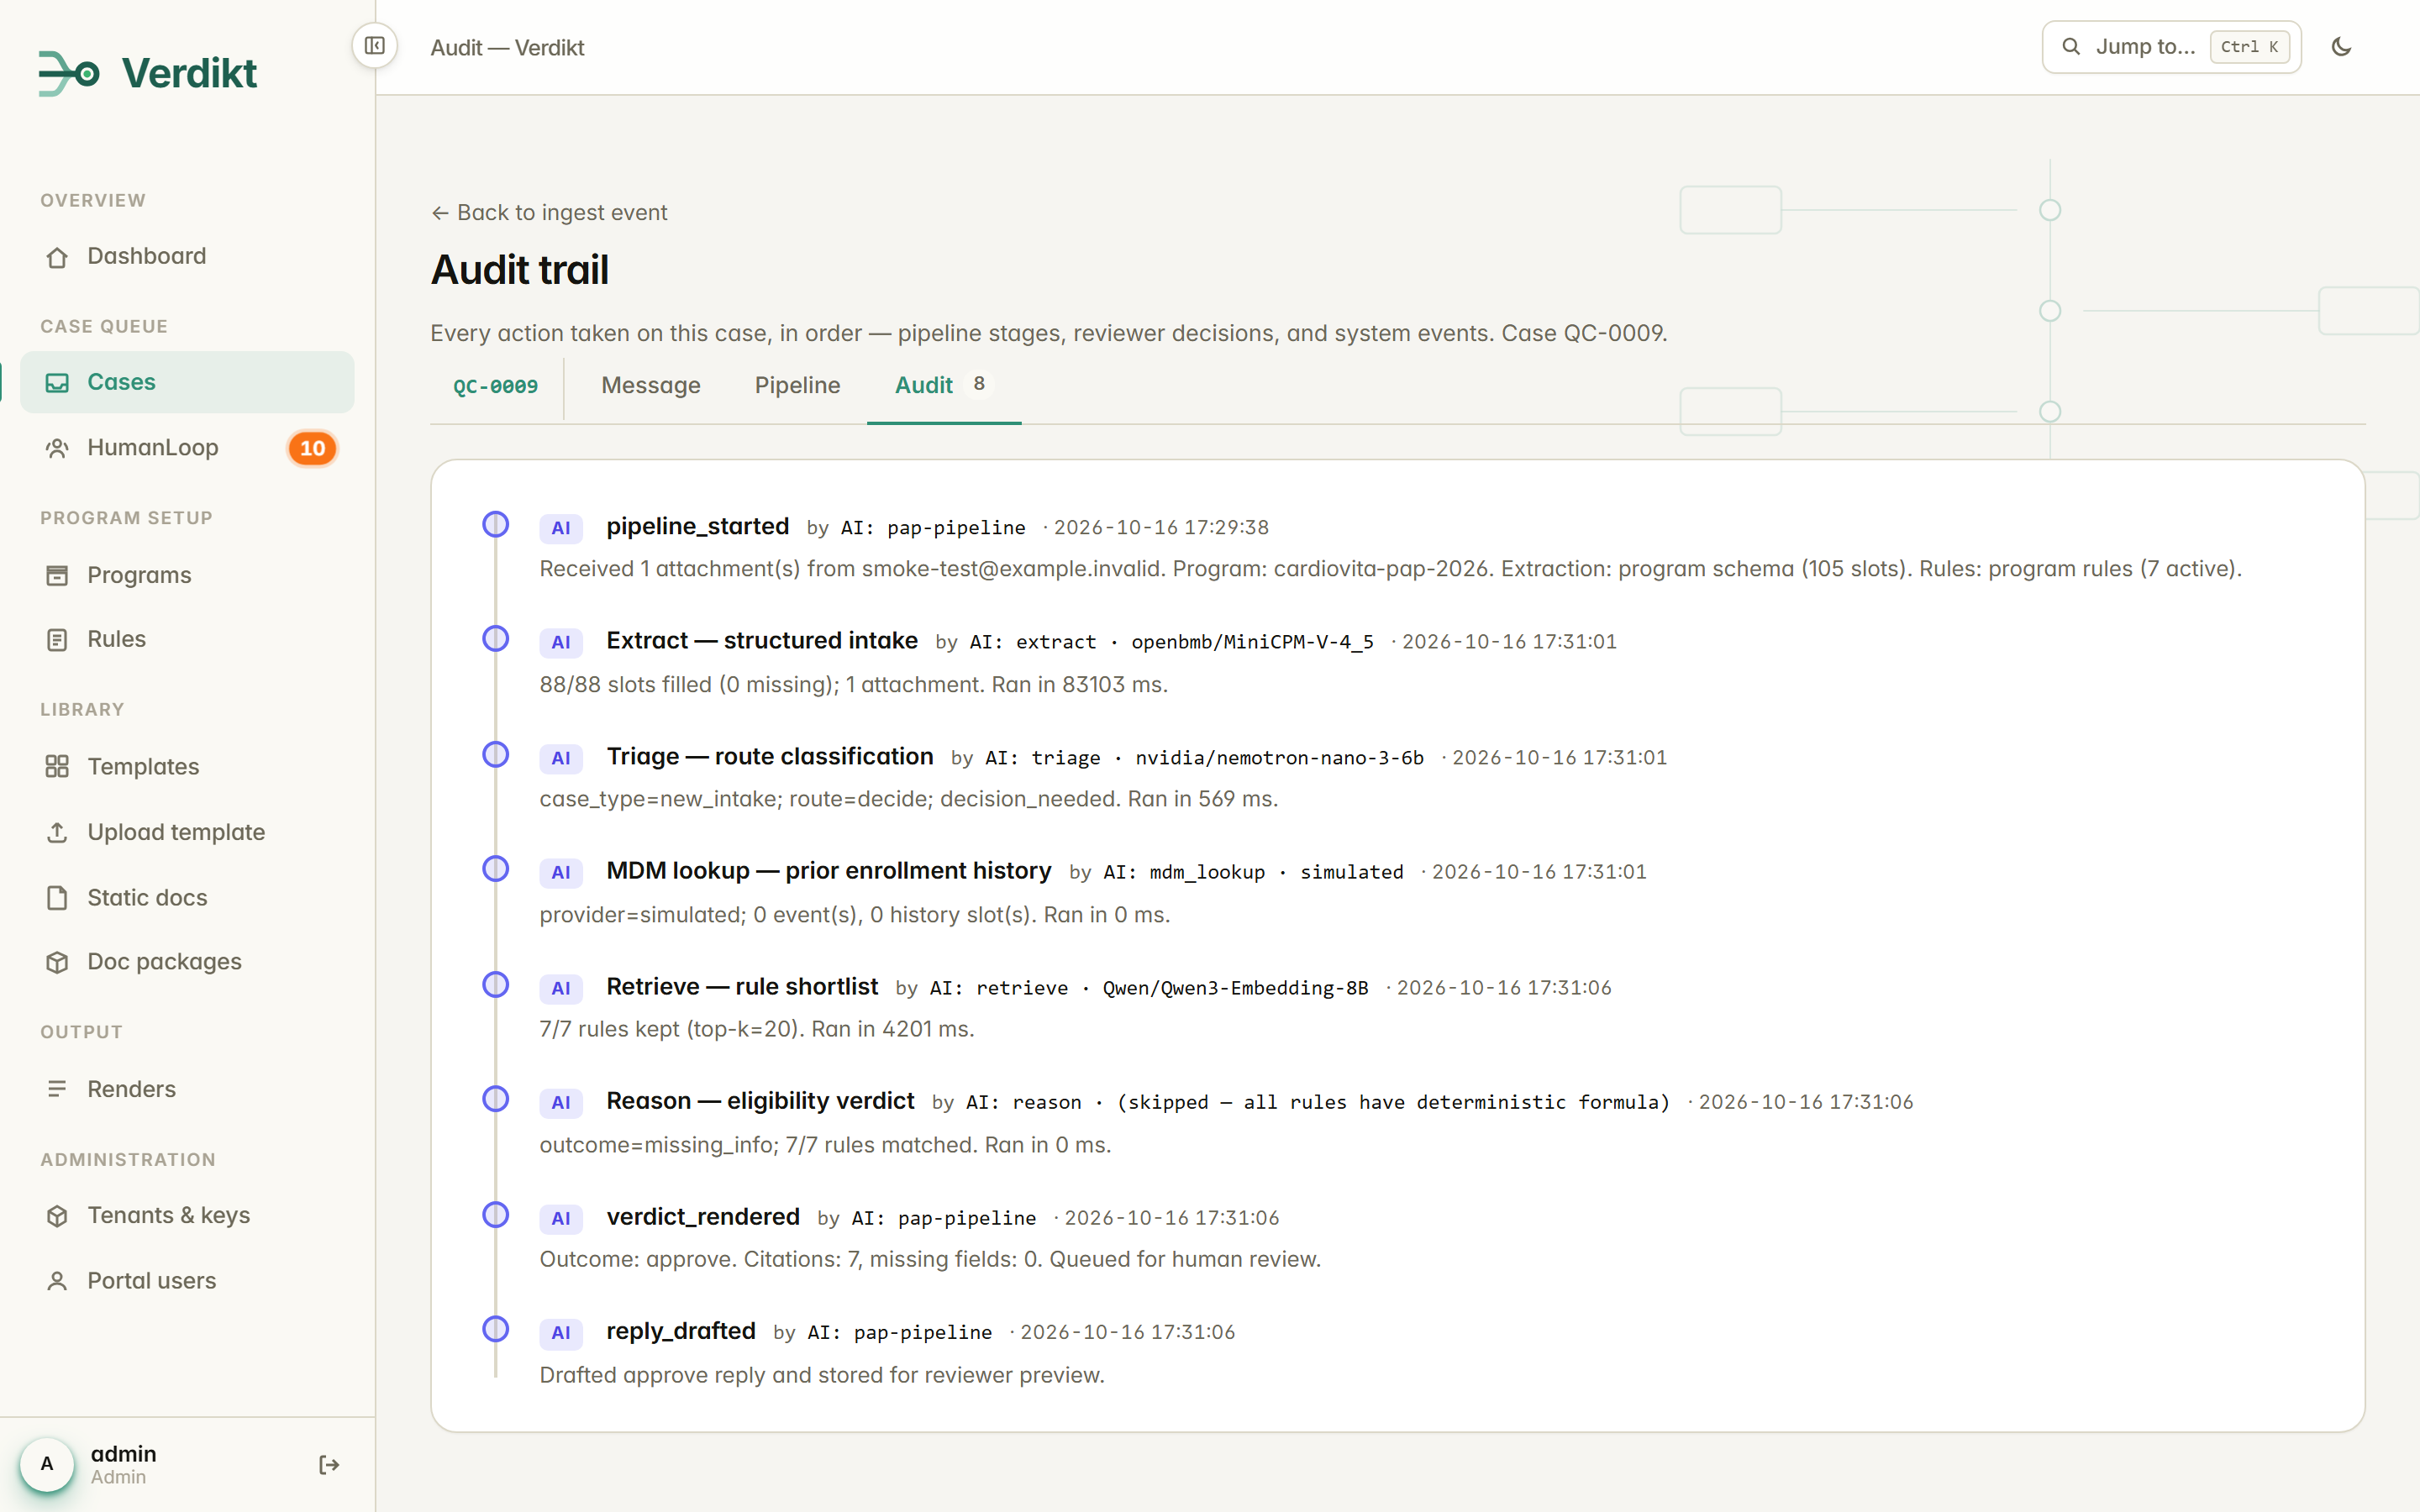Click the admin avatar circle

tap(47, 1464)
